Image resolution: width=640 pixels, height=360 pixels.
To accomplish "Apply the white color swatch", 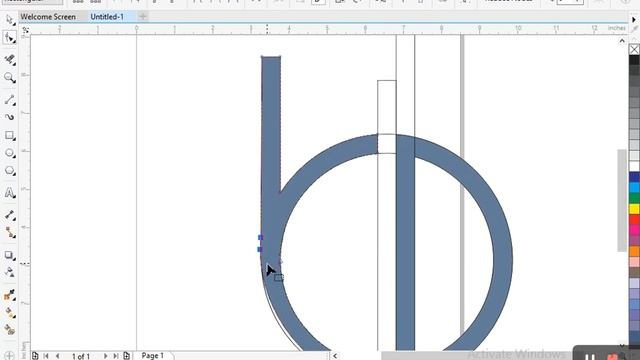I will click(x=634, y=166).
